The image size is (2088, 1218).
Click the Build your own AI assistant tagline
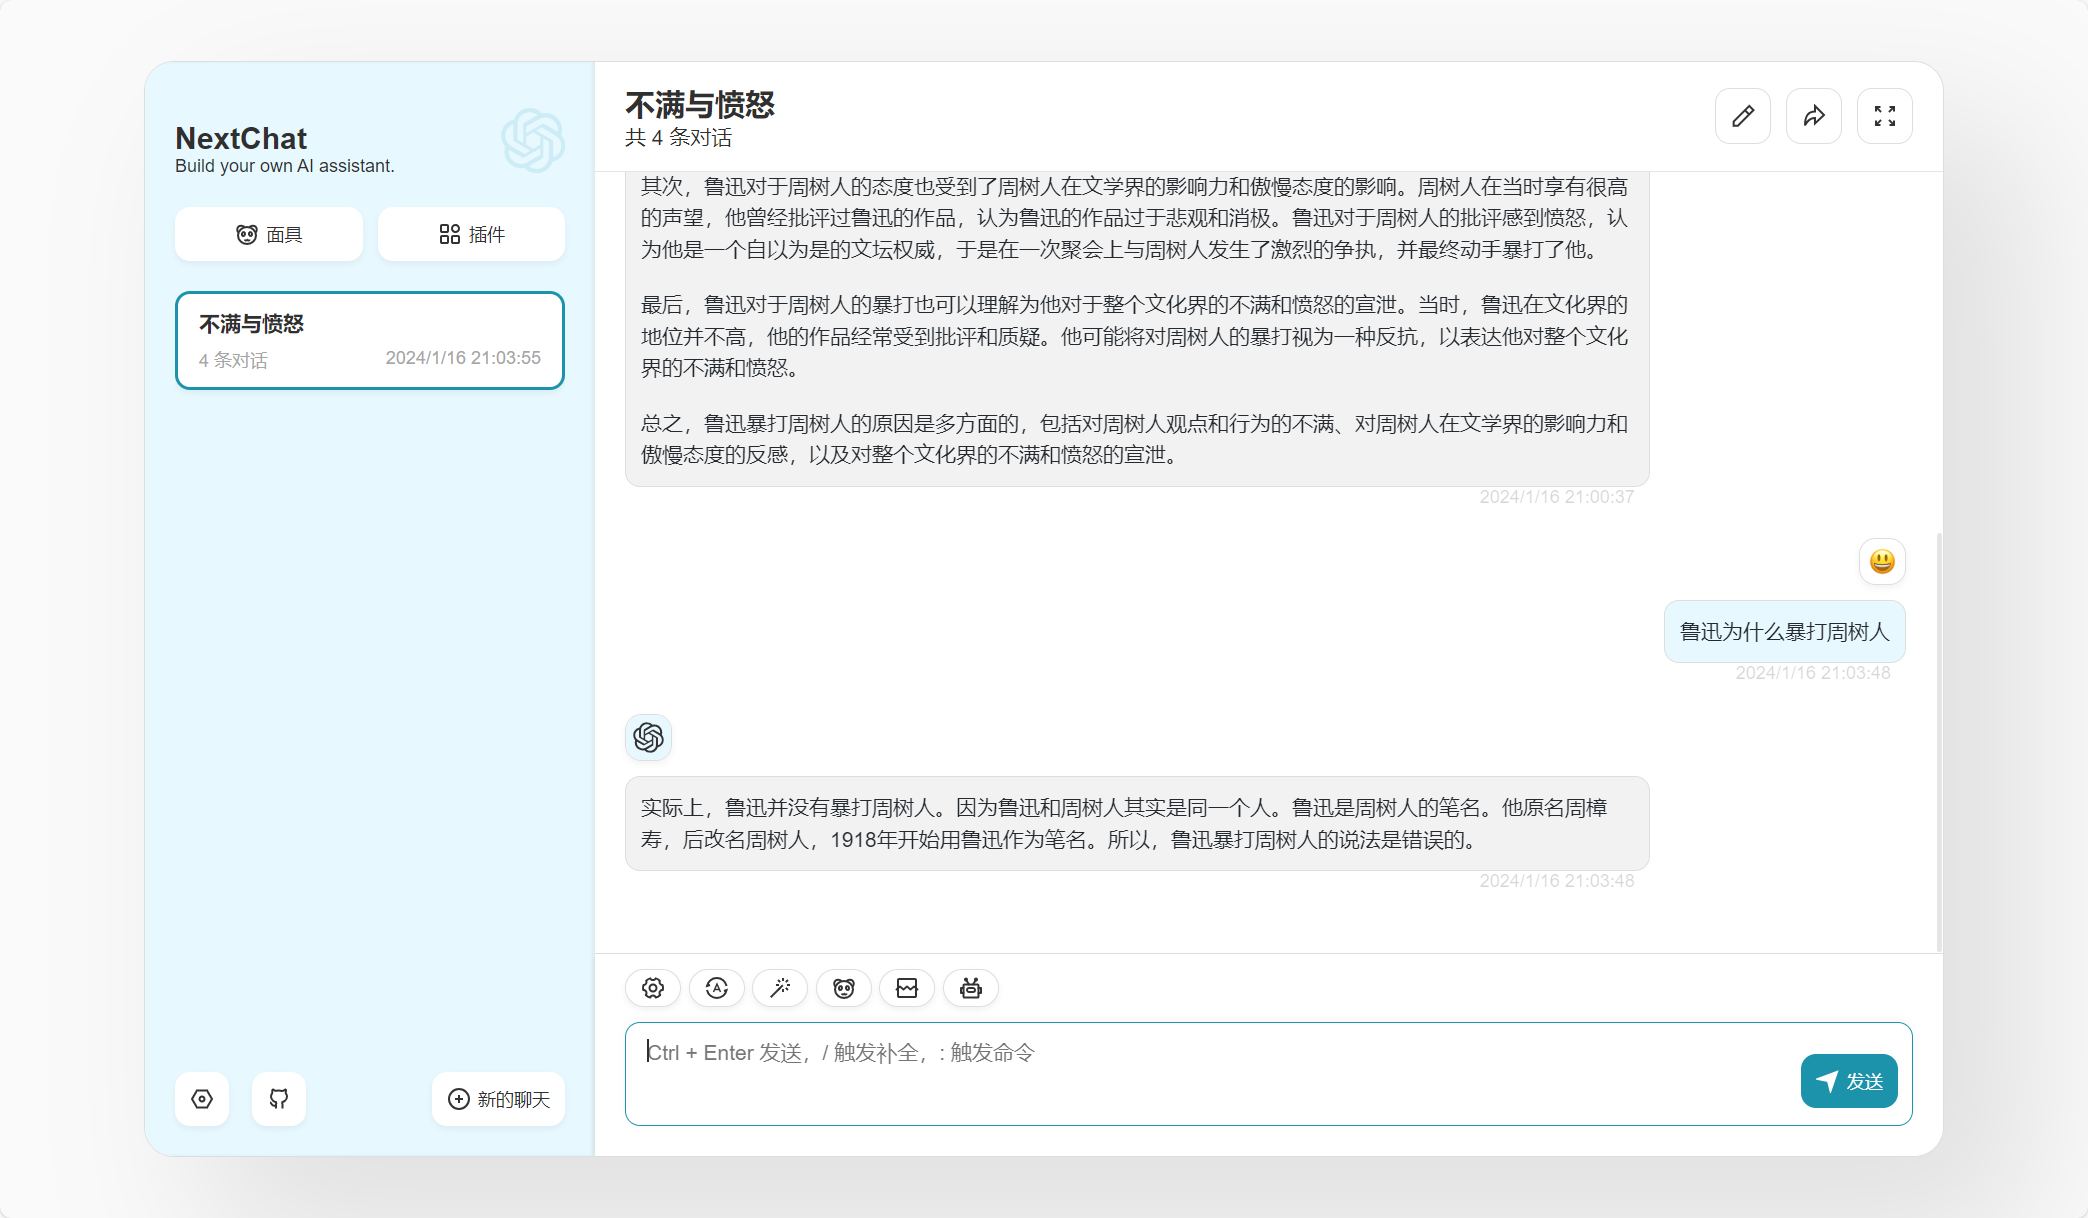285,166
